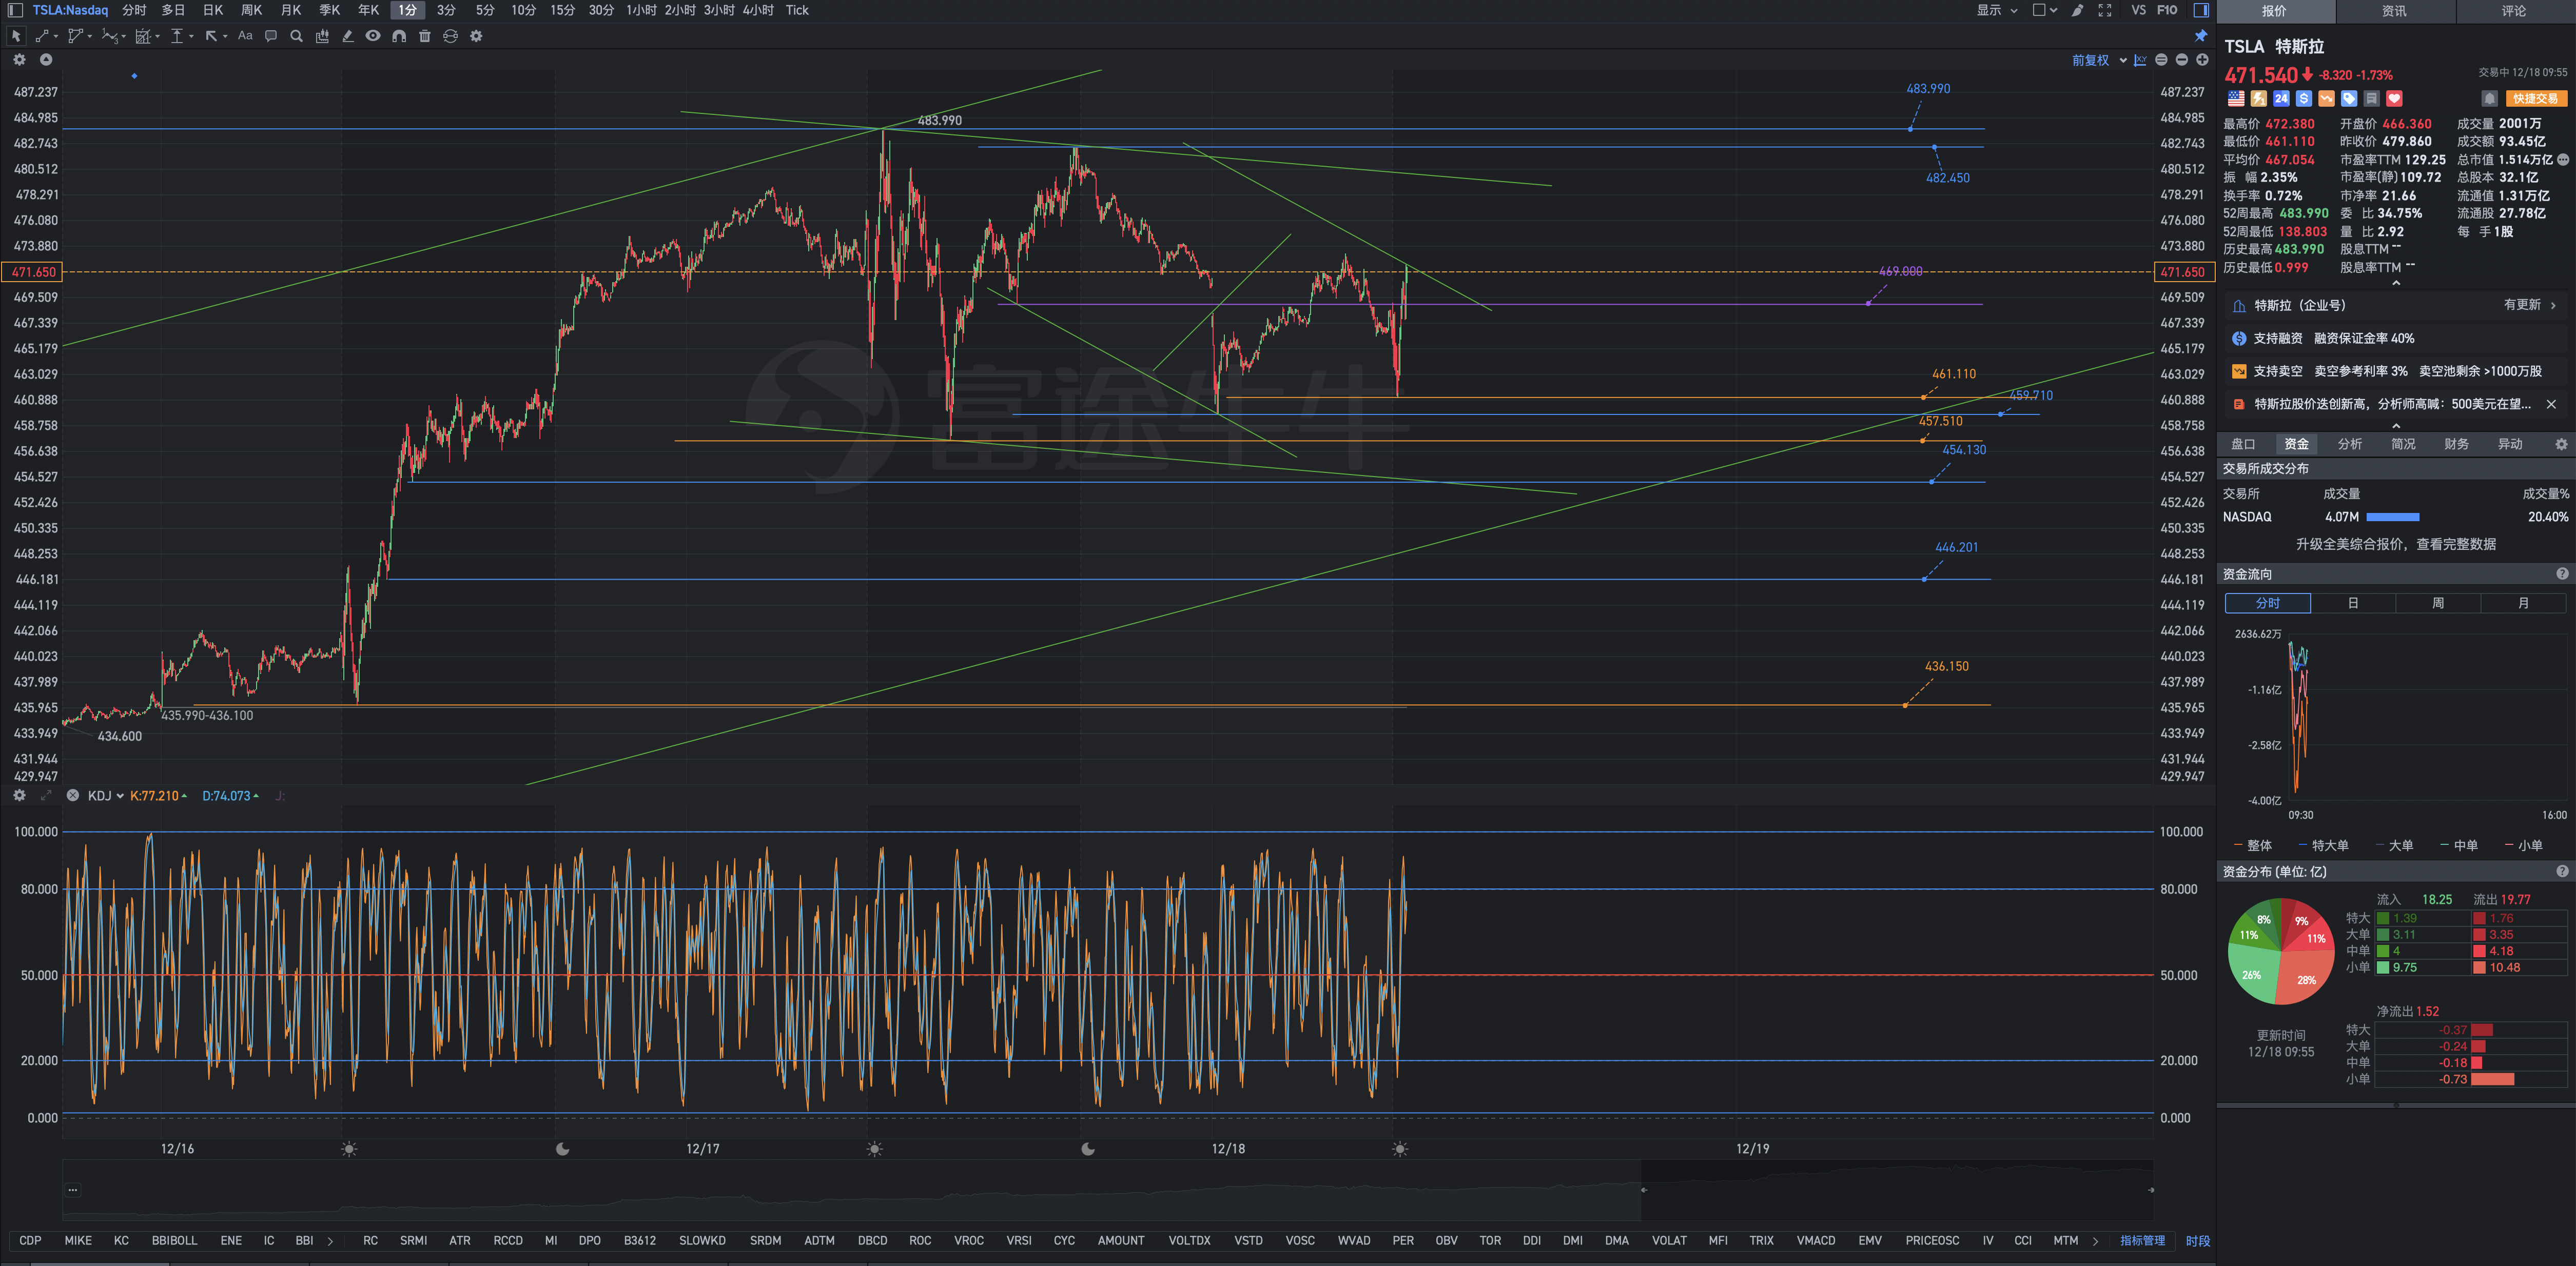Screen dimensions: 2576x1266
Task: Reset chart zoom with equals icon
Action: click(2161, 60)
